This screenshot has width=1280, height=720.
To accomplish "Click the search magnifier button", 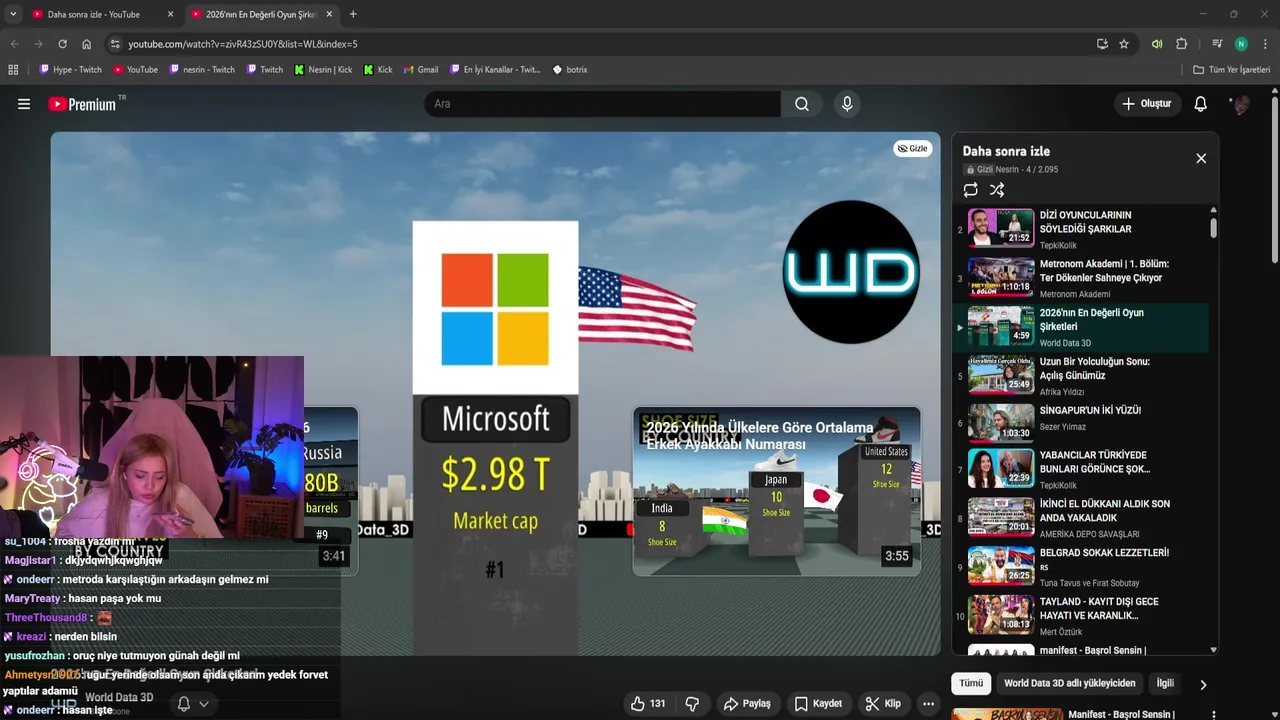I will (x=802, y=104).
